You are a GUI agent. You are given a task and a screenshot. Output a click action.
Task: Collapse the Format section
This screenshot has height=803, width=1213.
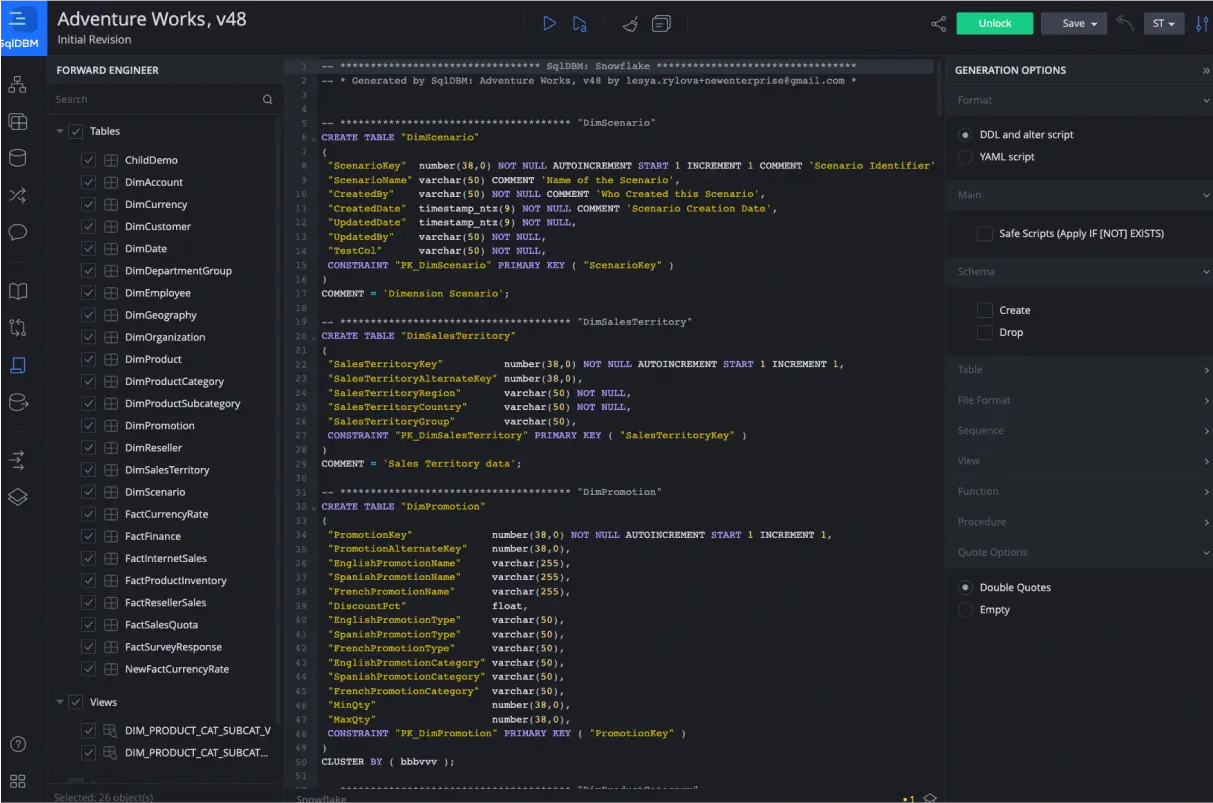pyautogui.click(x=1079, y=100)
